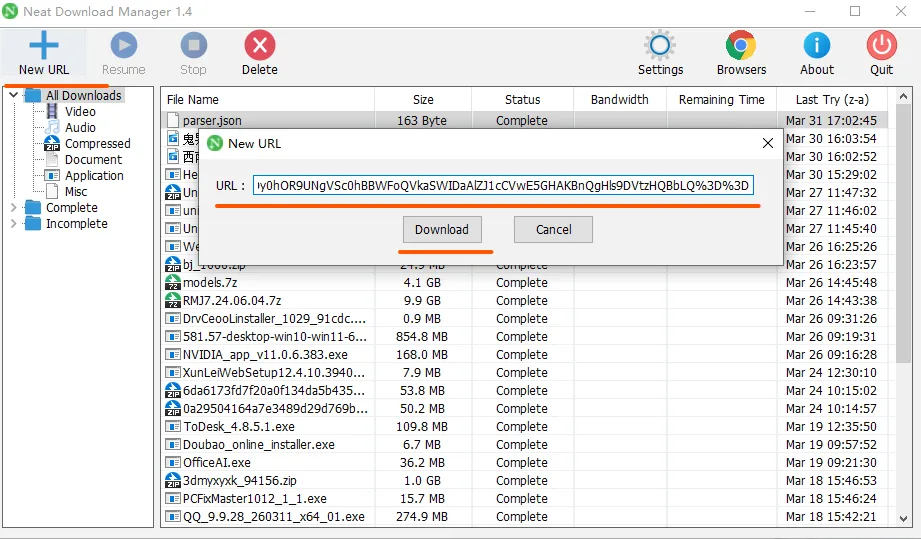This screenshot has height=539, width=921.
Task: Close the New URL dialog
Action: (767, 143)
